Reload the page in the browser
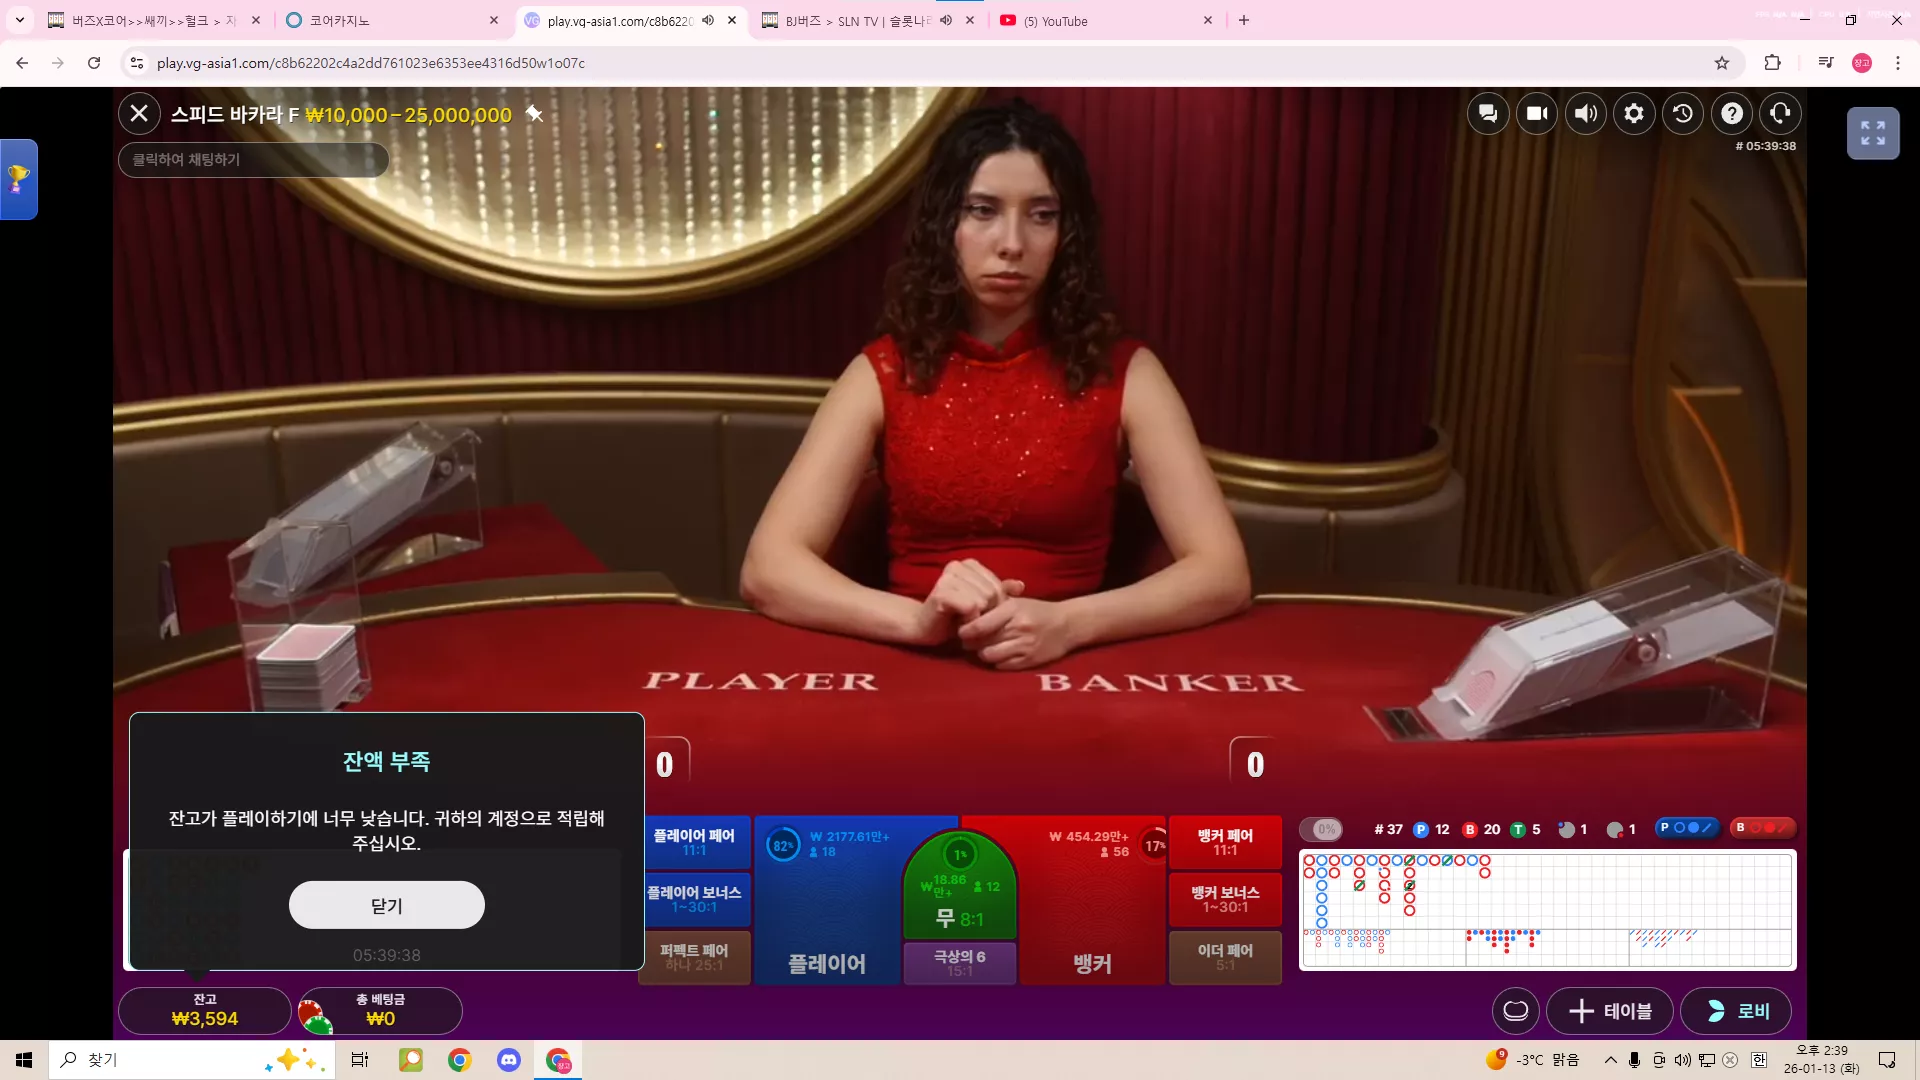 click(94, 63)
